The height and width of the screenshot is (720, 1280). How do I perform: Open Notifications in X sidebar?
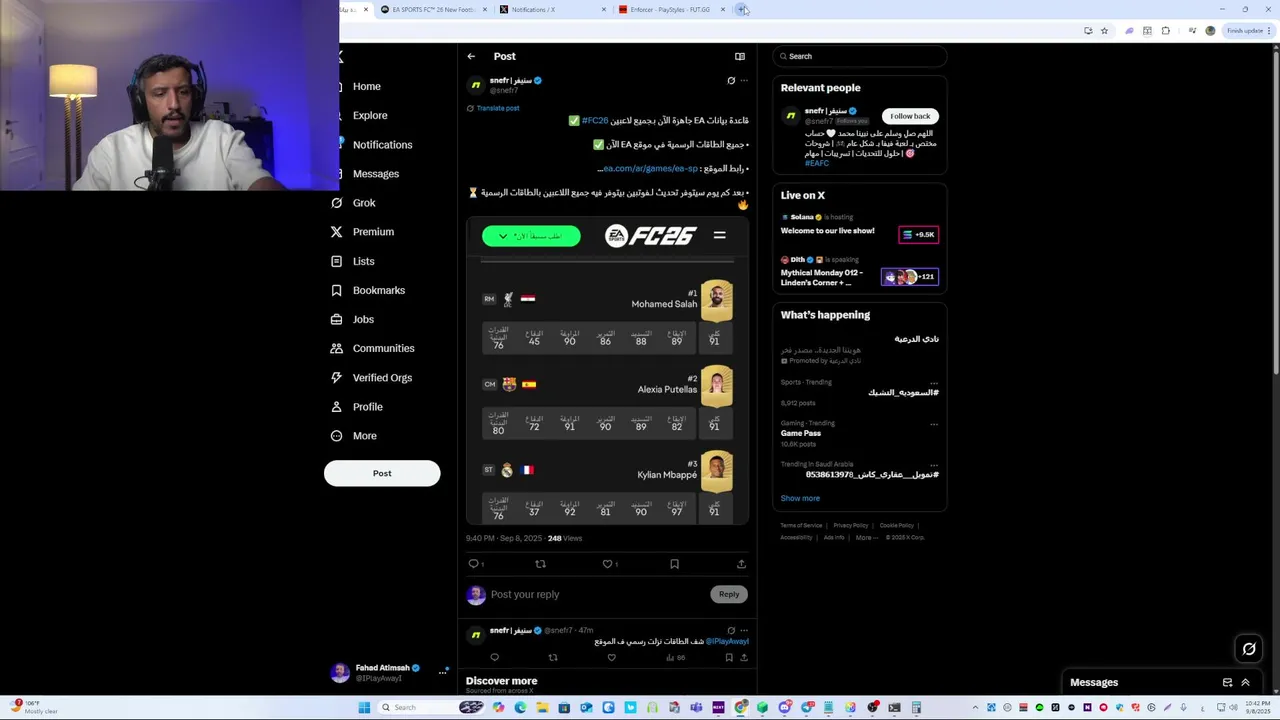[382, 145]
